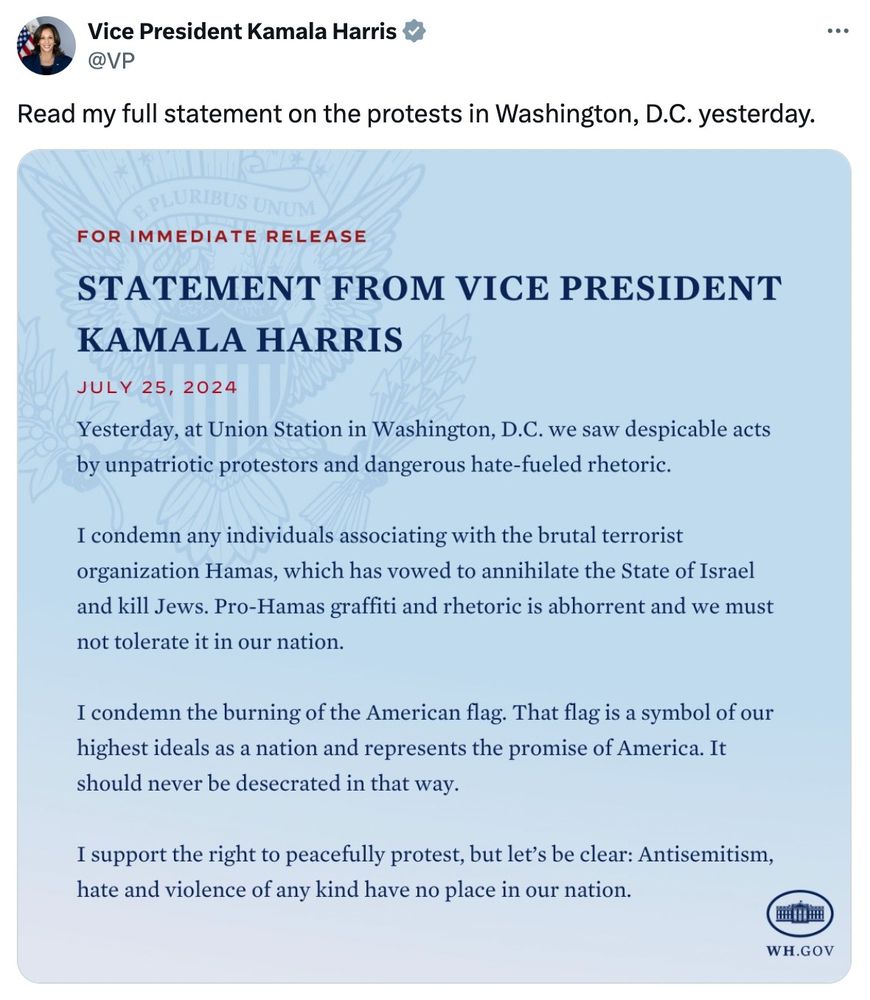Click the paragraph condemning Hamas associations

click(425, 588)
